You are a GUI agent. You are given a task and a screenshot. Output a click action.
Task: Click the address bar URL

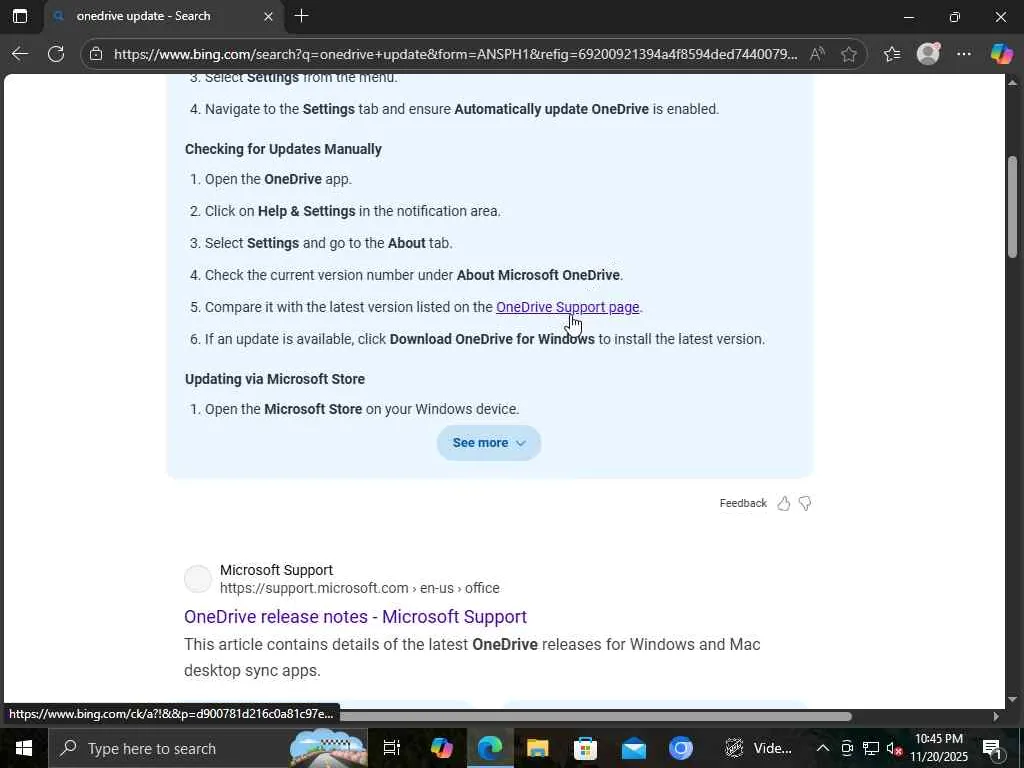pyautogui.click(x=455, y=54)
